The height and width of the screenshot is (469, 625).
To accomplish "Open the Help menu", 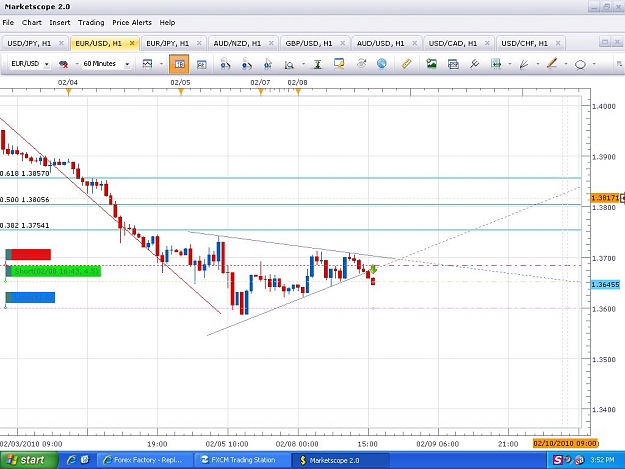I will click(167, 23).
